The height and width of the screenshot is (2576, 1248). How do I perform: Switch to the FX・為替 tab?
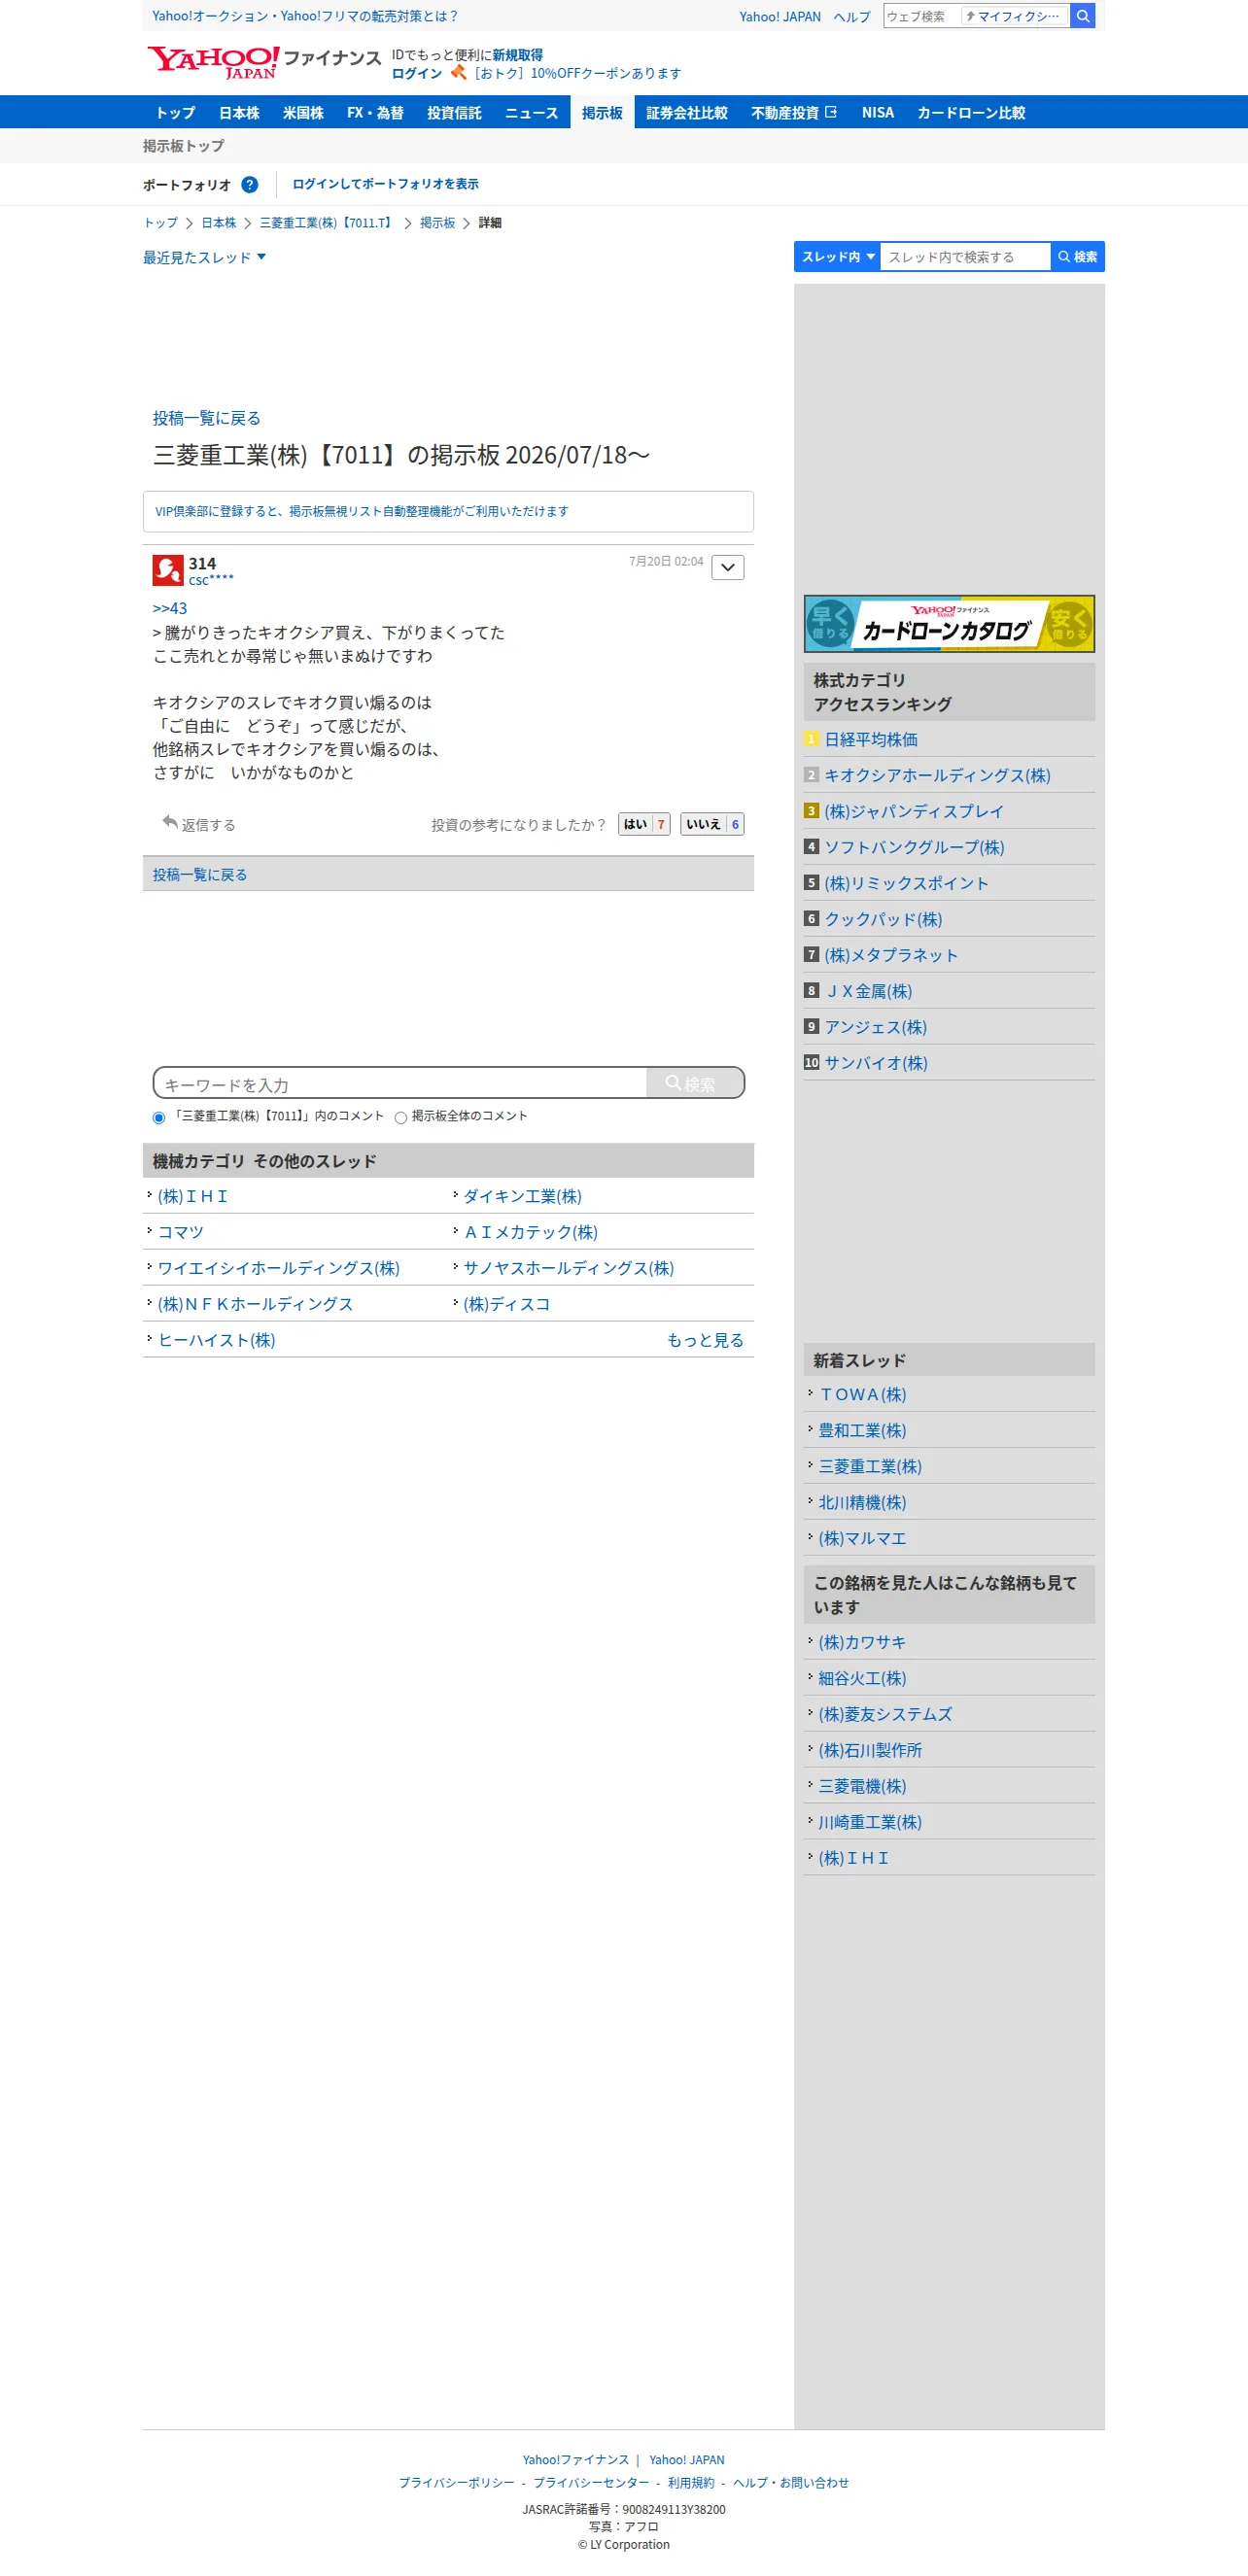point(375,113)
